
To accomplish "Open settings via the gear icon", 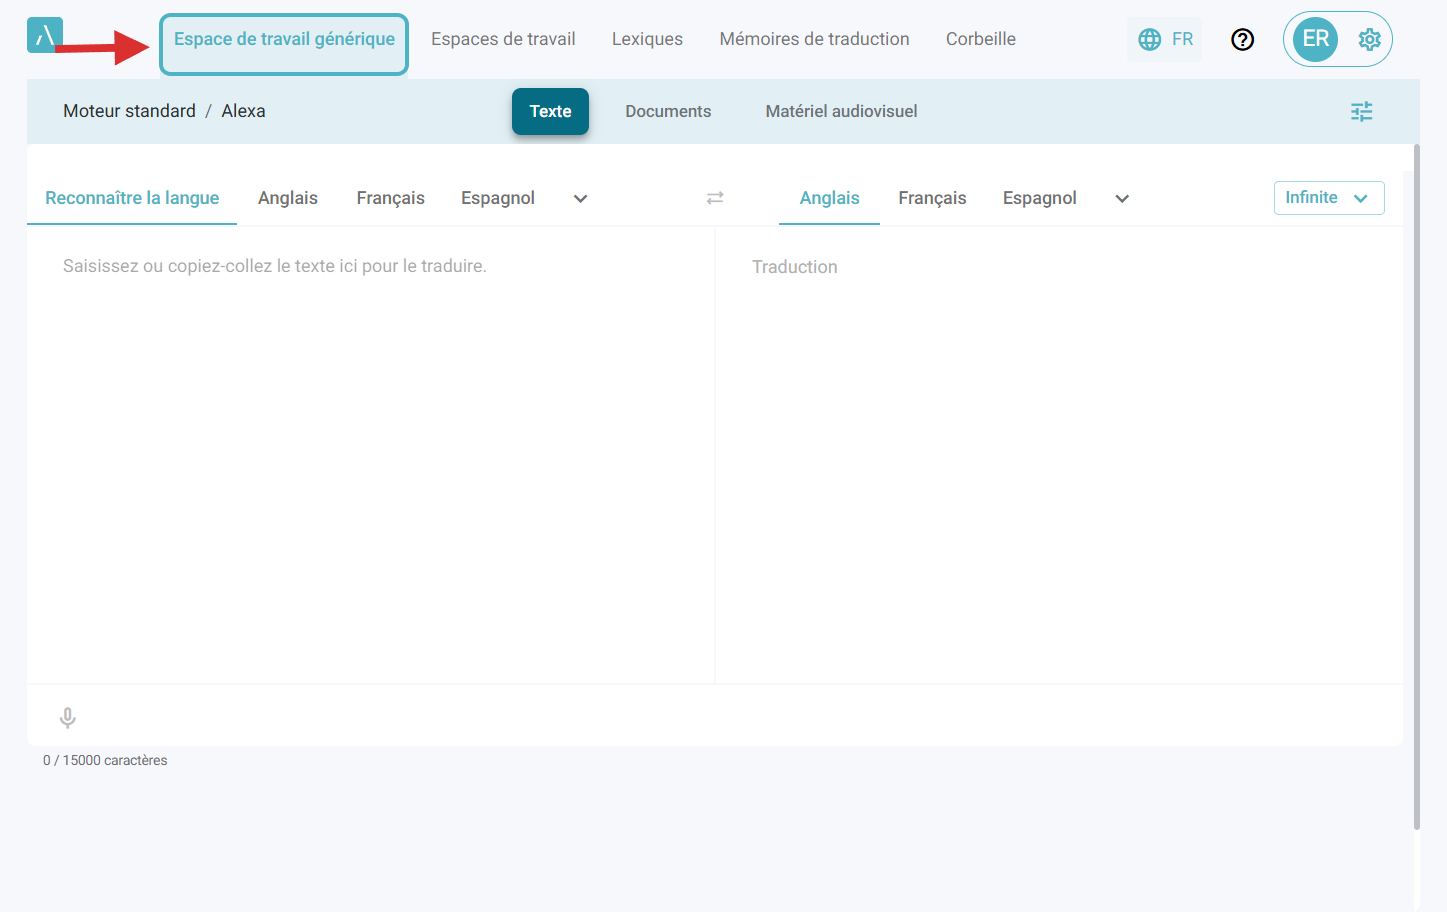I will click(x=1369, y=39).
